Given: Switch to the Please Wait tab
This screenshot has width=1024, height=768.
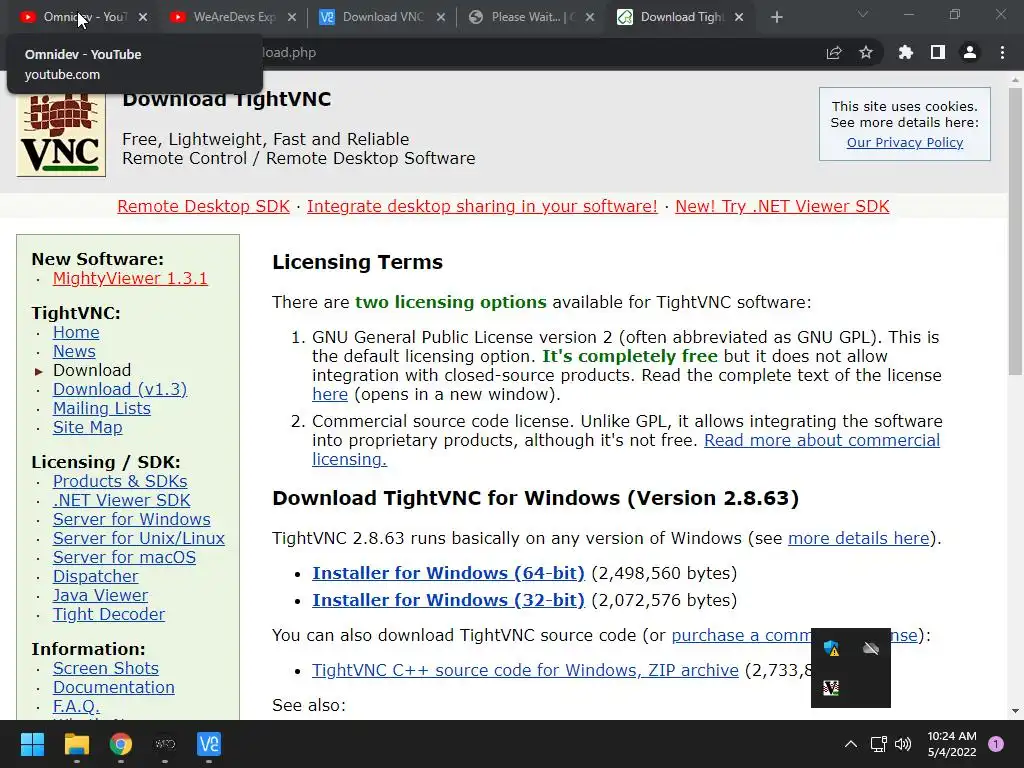Looking at the screenshot, I should tap(532, 17).
